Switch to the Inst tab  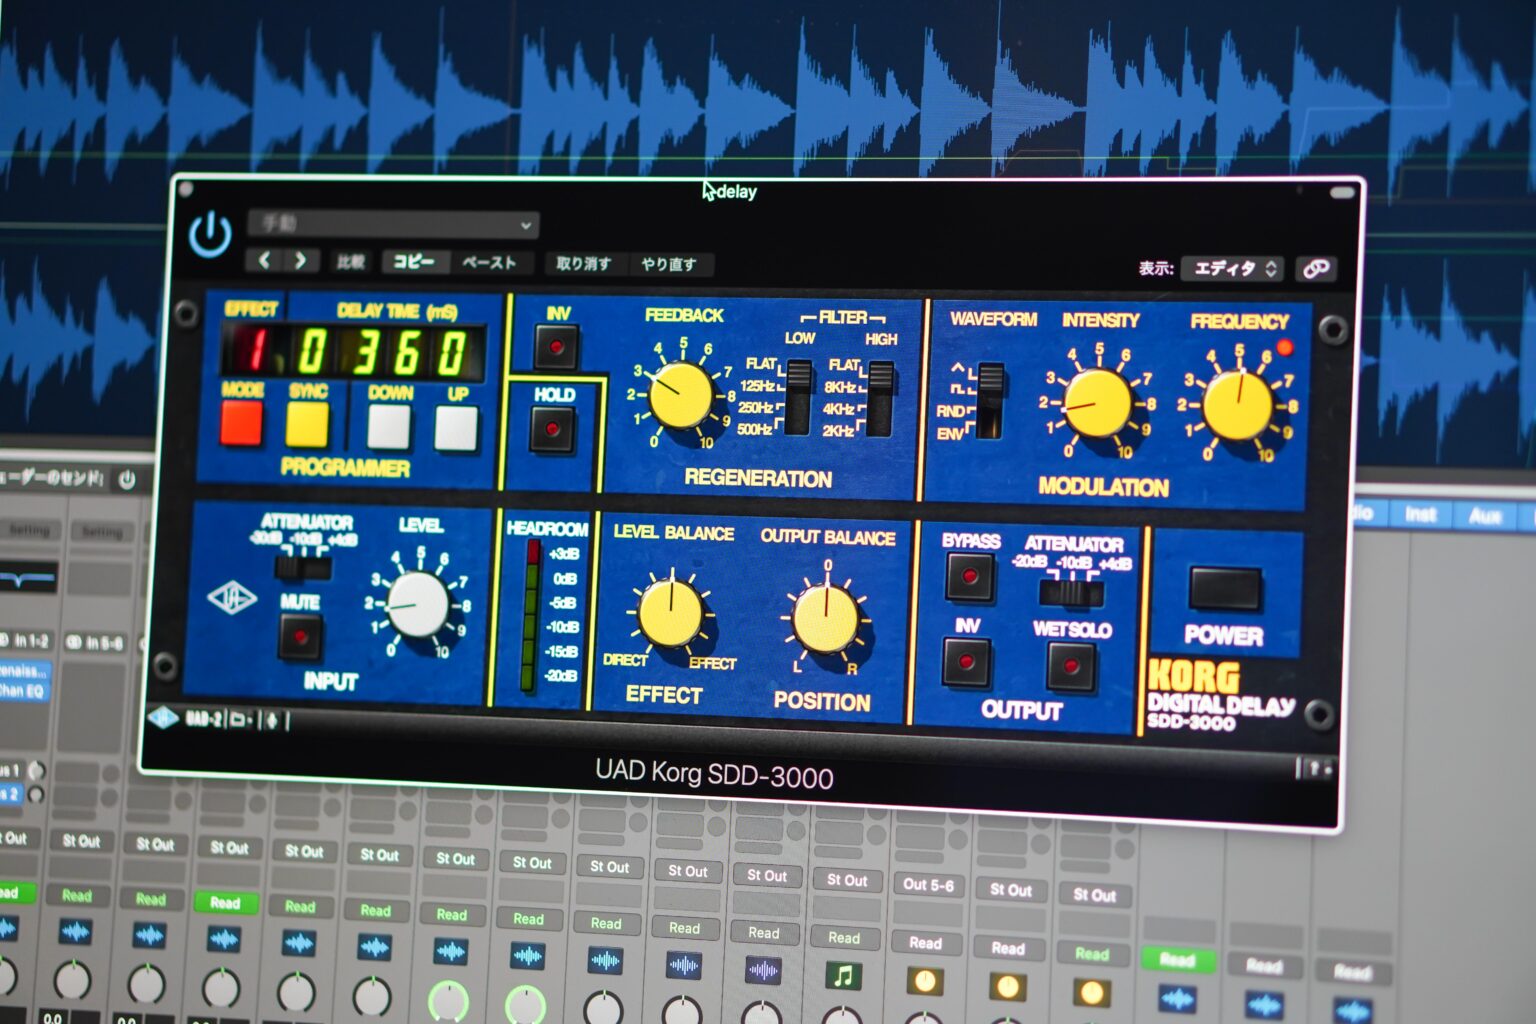coord(1420,515)
